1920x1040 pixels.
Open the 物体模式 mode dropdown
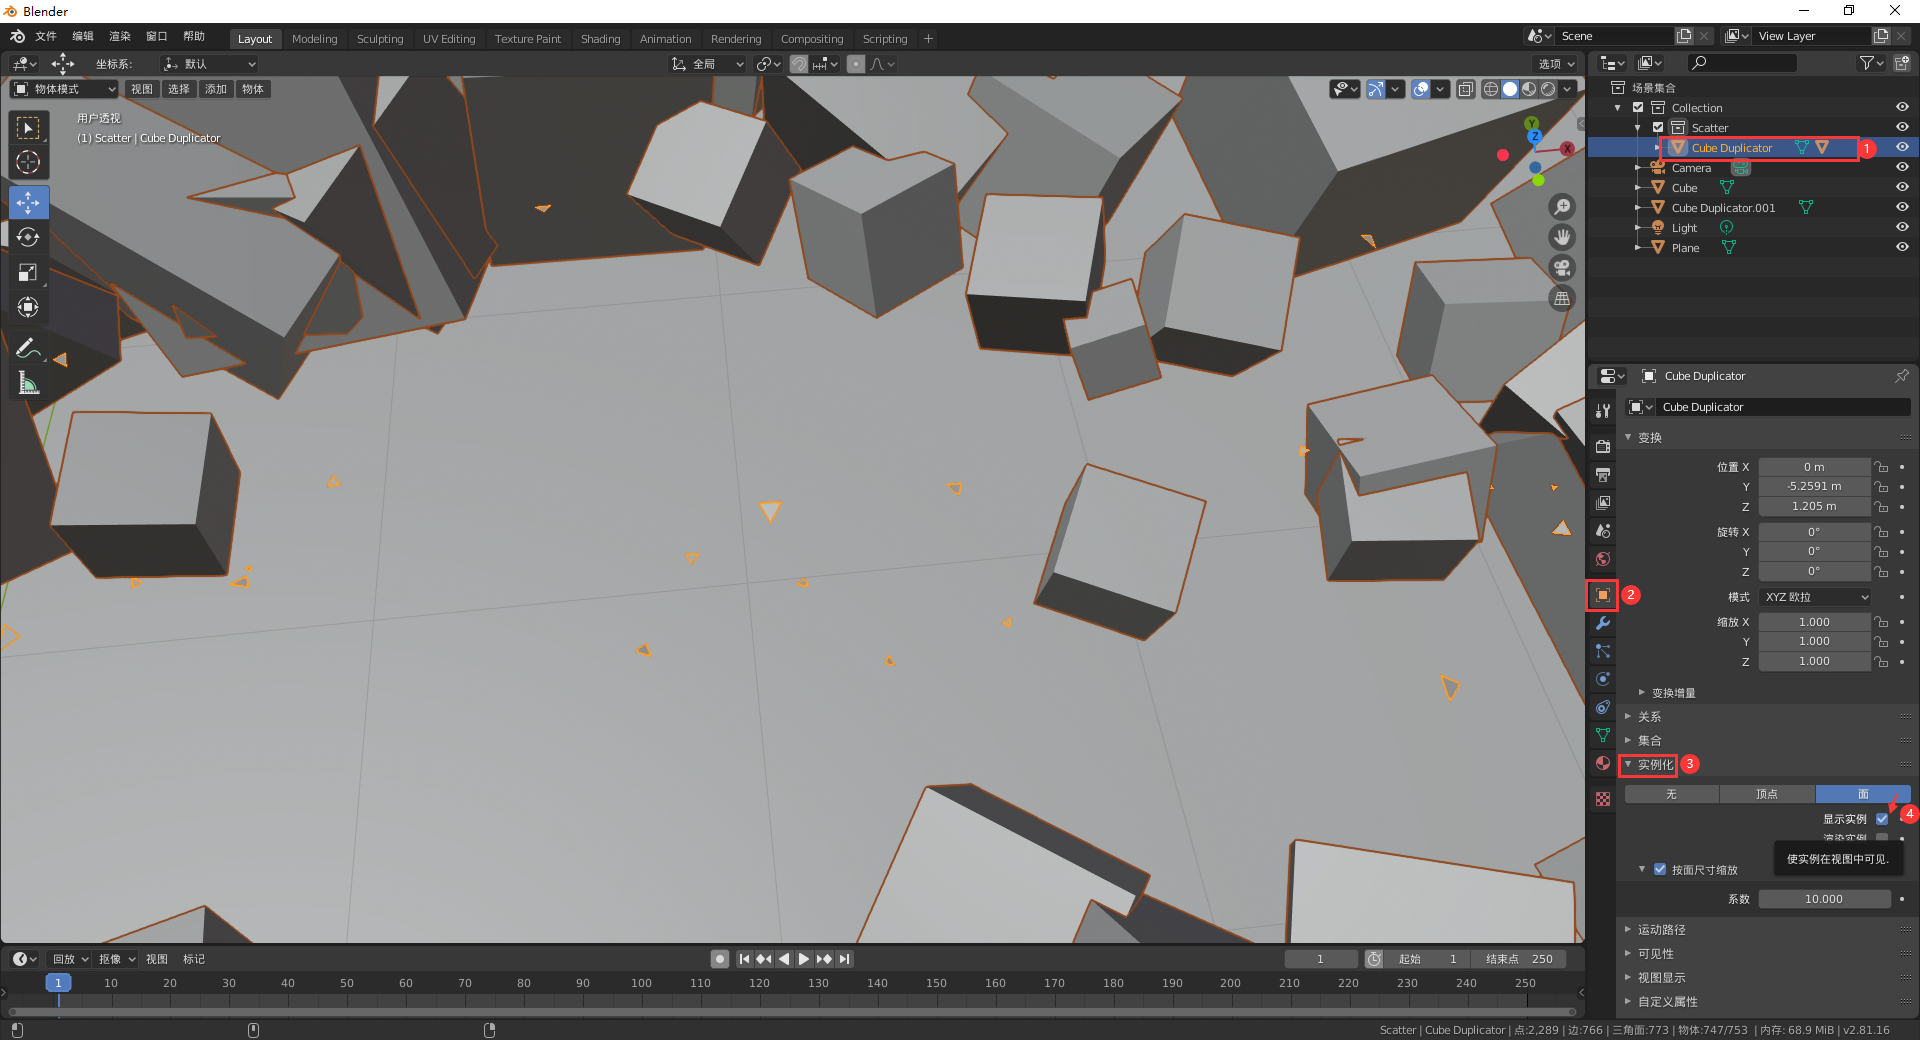pyautogui.click(x=65, y=89)
